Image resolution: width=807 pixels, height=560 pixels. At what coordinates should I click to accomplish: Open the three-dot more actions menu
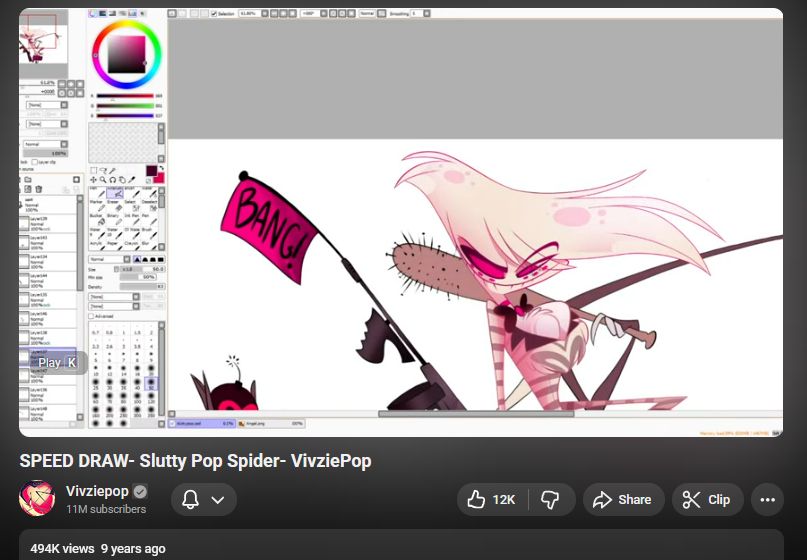pyautogui.click(x=767, y=499)
